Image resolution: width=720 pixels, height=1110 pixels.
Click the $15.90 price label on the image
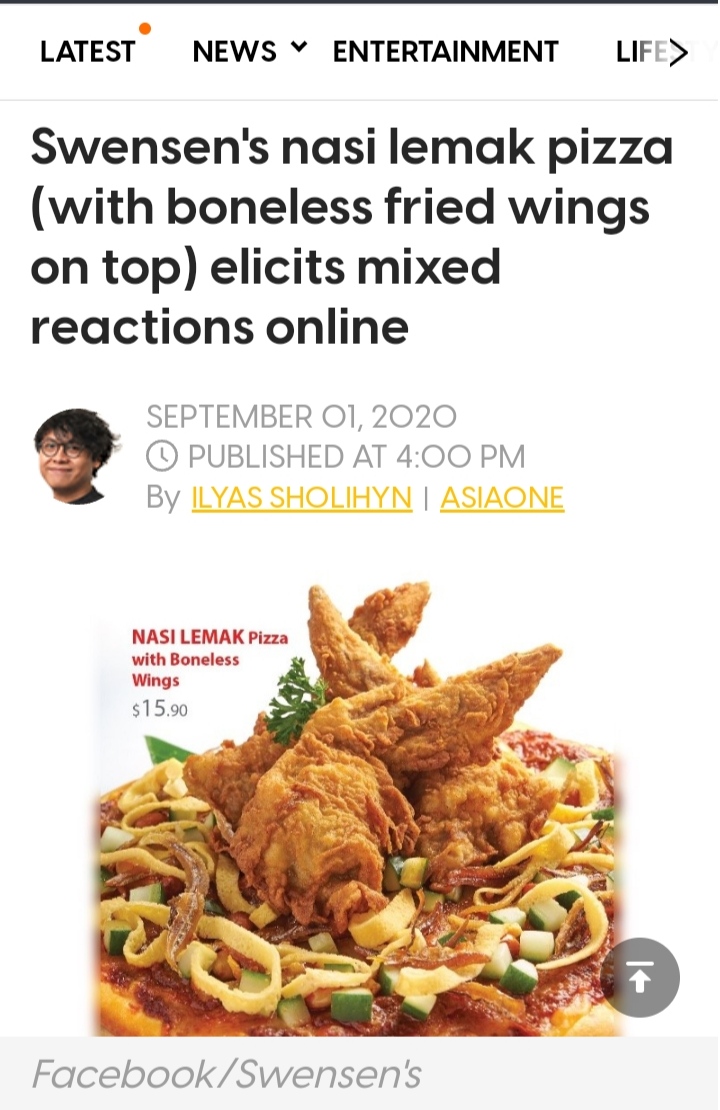[x=160, y=708]
